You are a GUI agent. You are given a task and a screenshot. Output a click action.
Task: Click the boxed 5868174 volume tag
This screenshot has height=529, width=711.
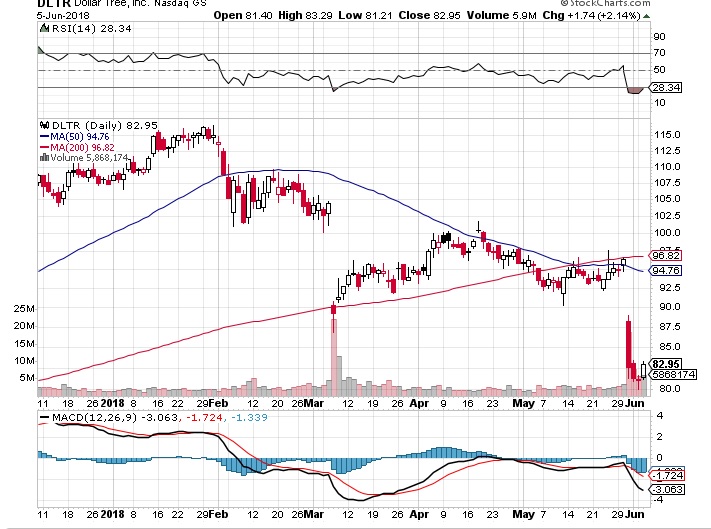coord(673,375)
